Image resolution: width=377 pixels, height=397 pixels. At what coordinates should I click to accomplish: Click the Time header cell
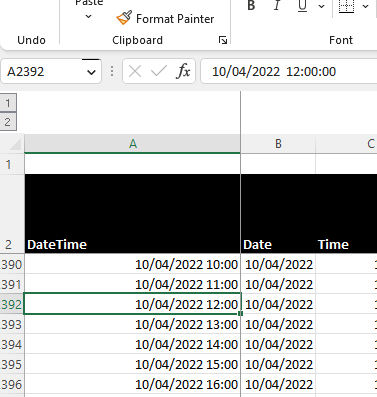tap(347, 214)
